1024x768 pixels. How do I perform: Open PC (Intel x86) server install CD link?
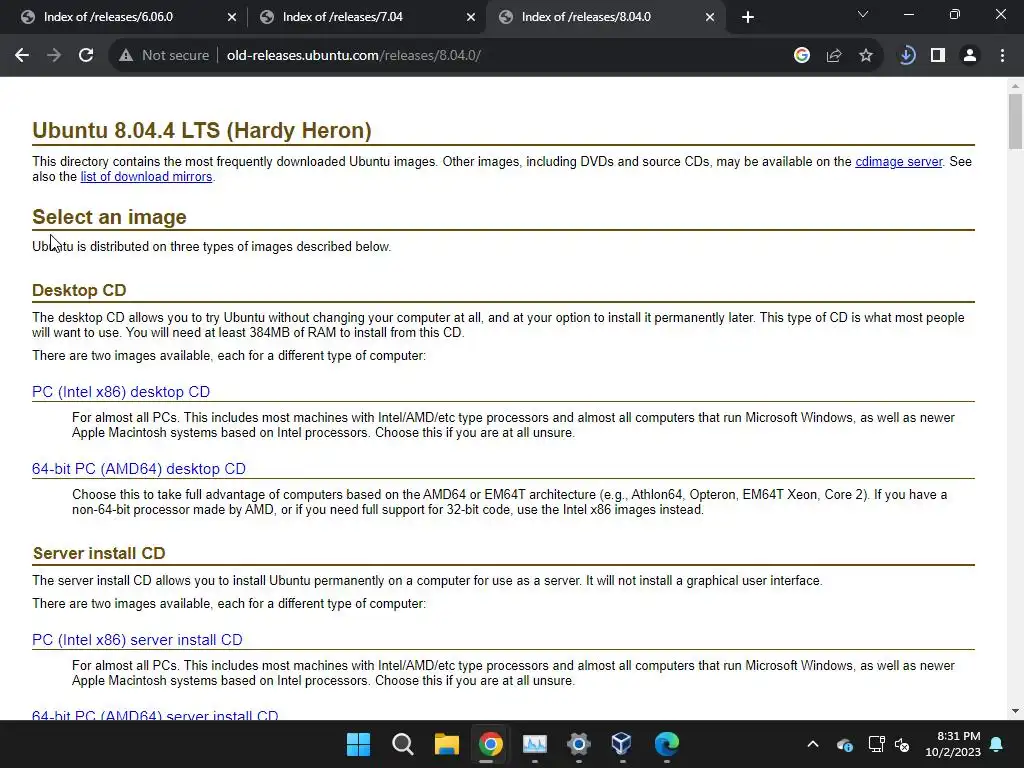137,640
